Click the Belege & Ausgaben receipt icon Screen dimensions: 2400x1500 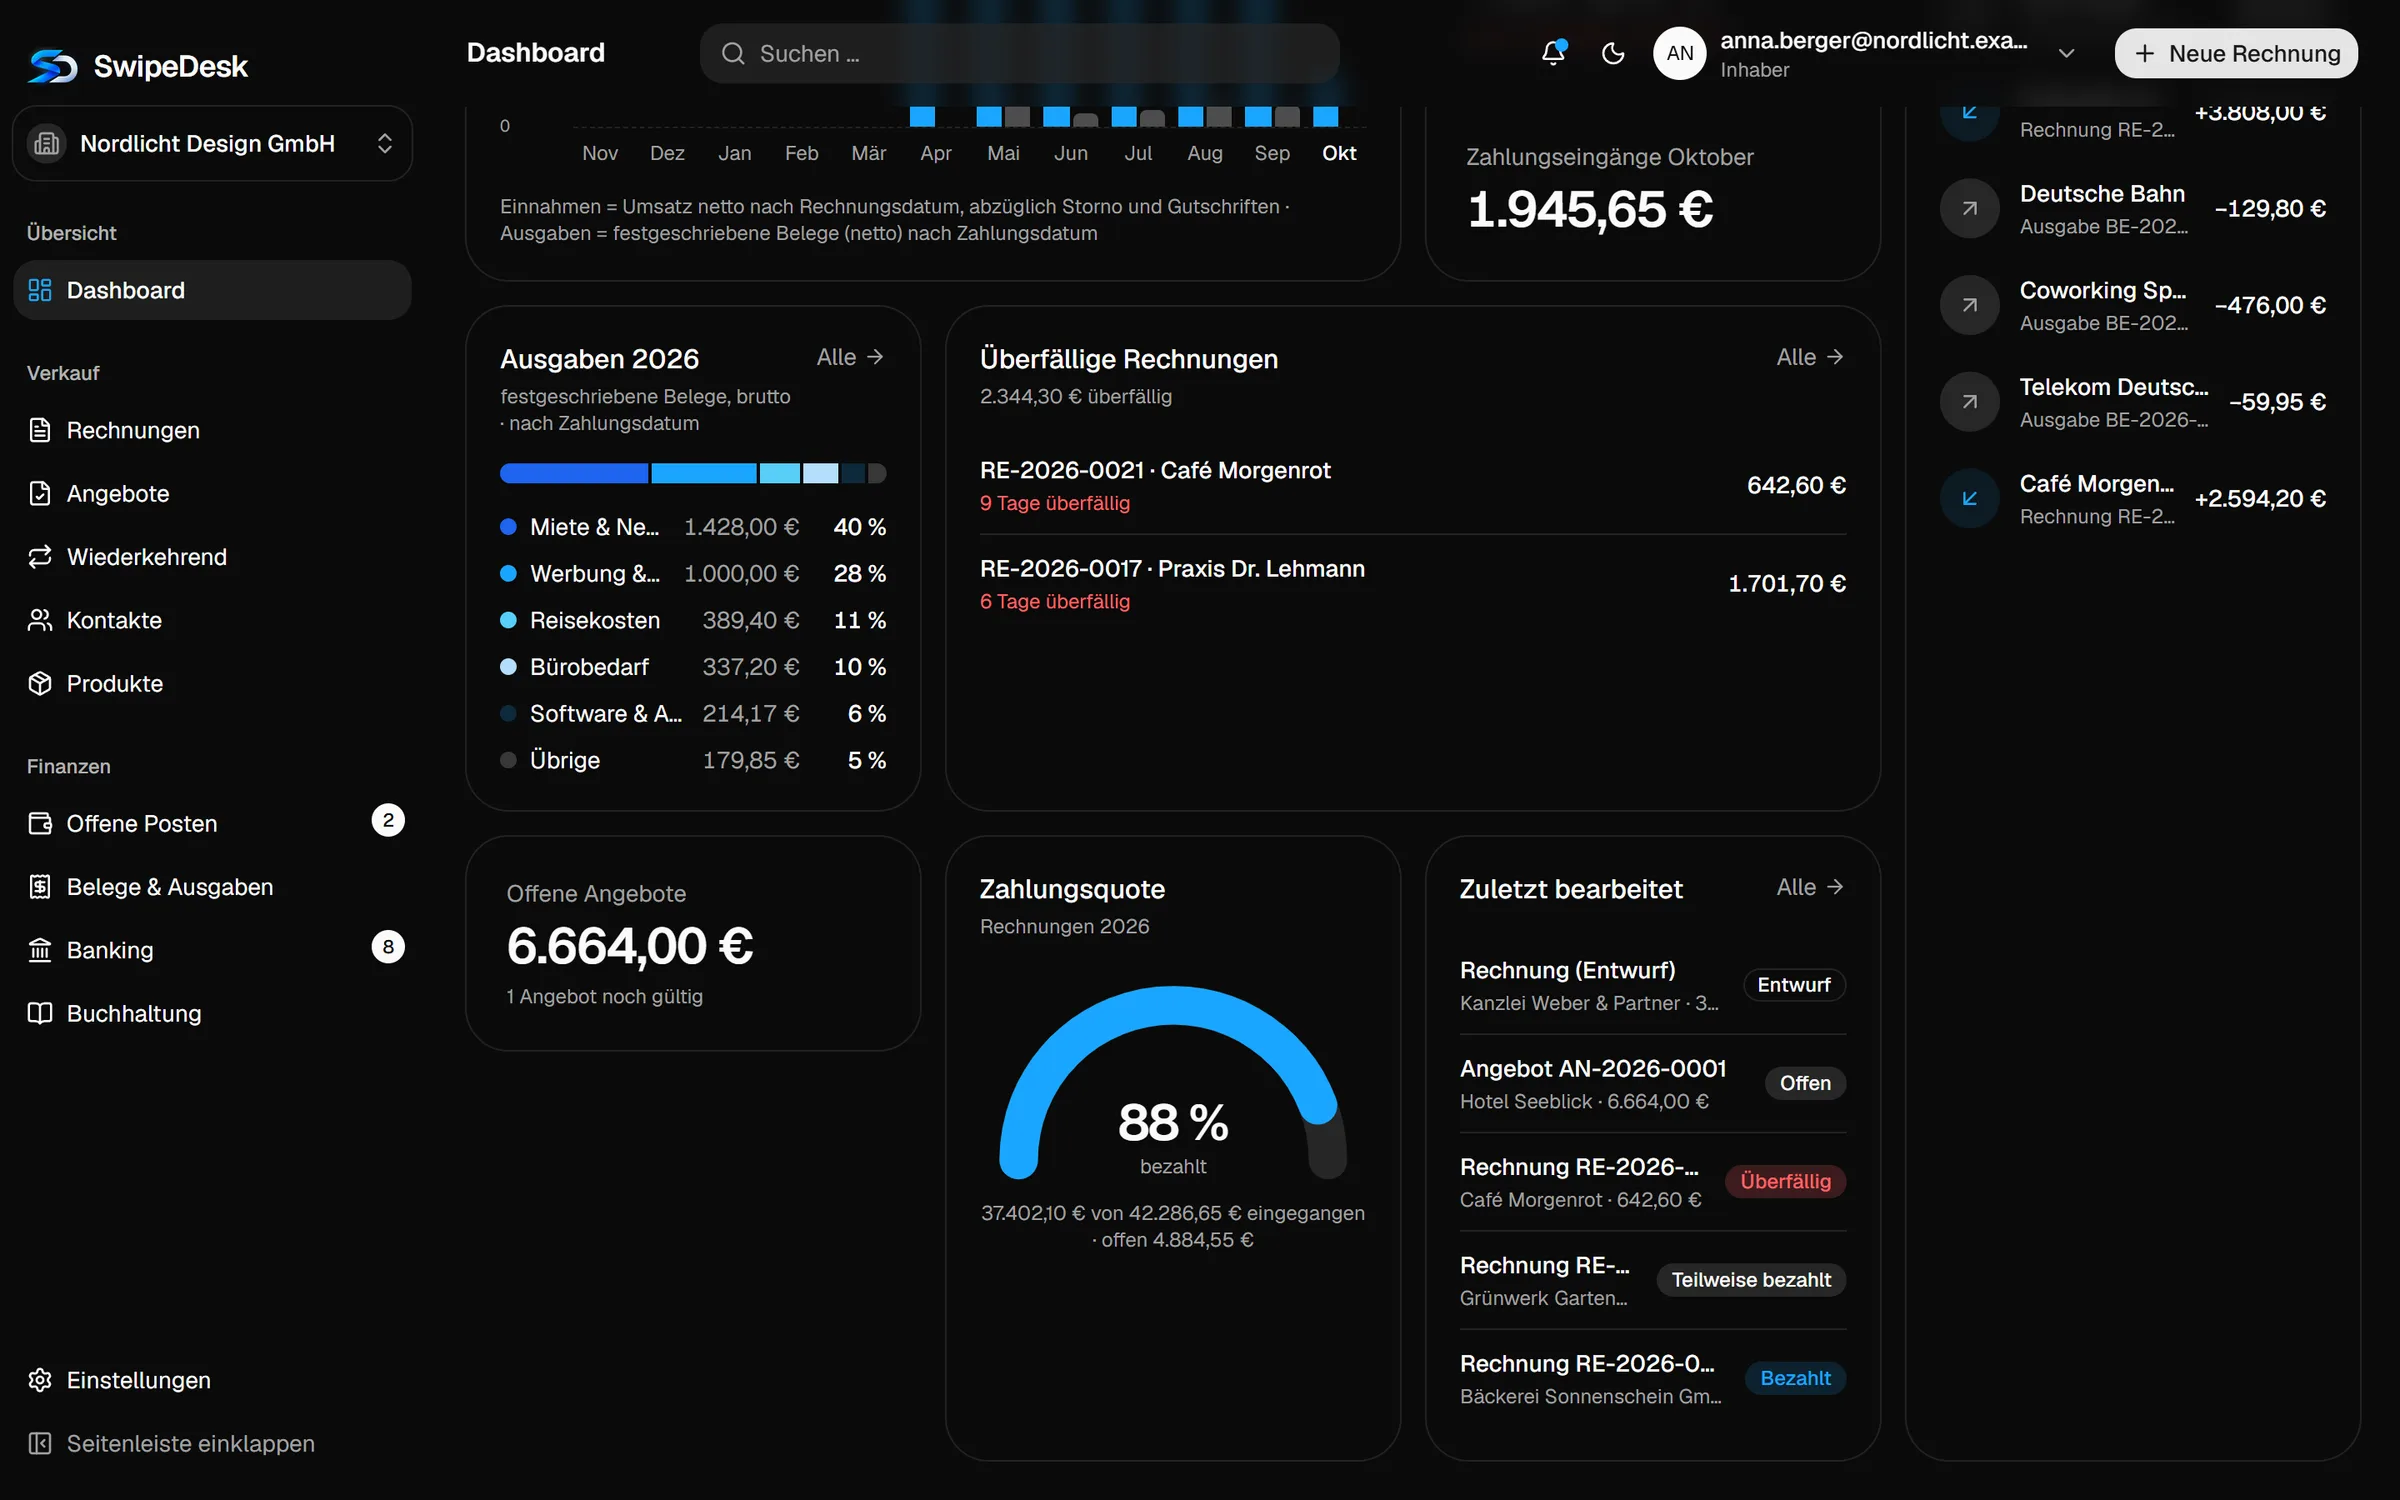tap(40, 887)
